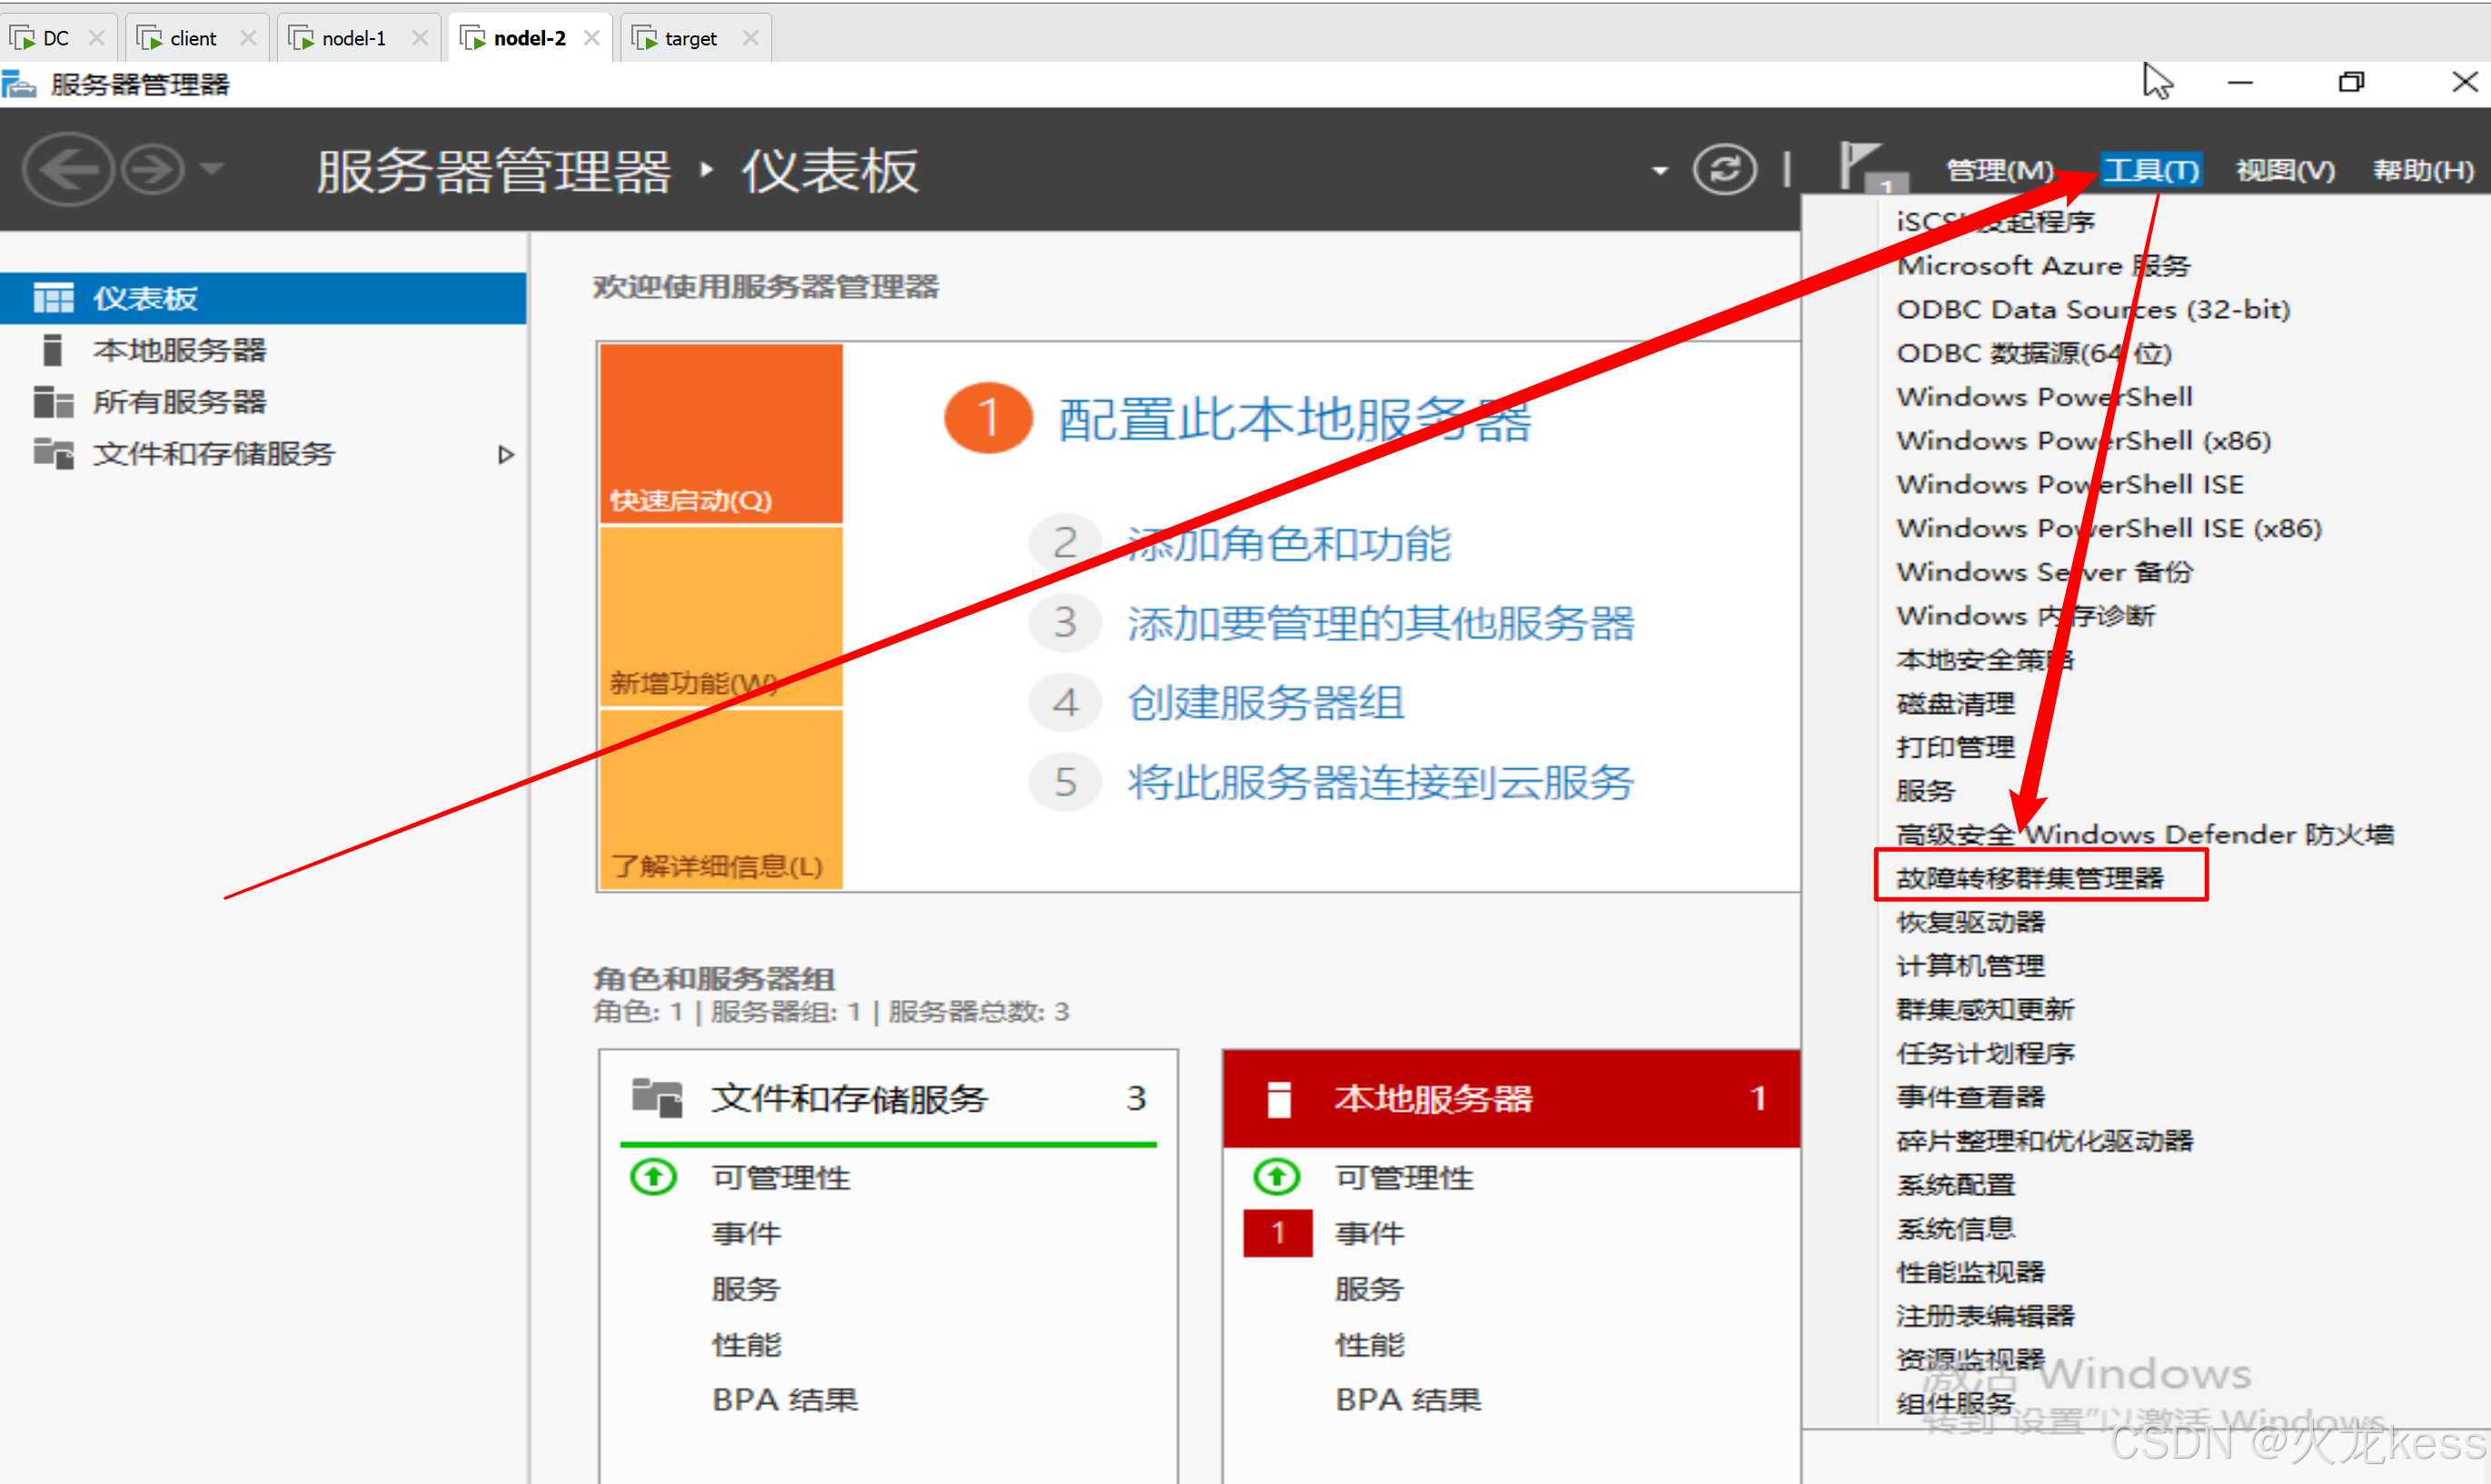Select All Servers icon in the sidebar
Image resolution: width=2491 pixels, height=1484 pixels.
point(53,402)
